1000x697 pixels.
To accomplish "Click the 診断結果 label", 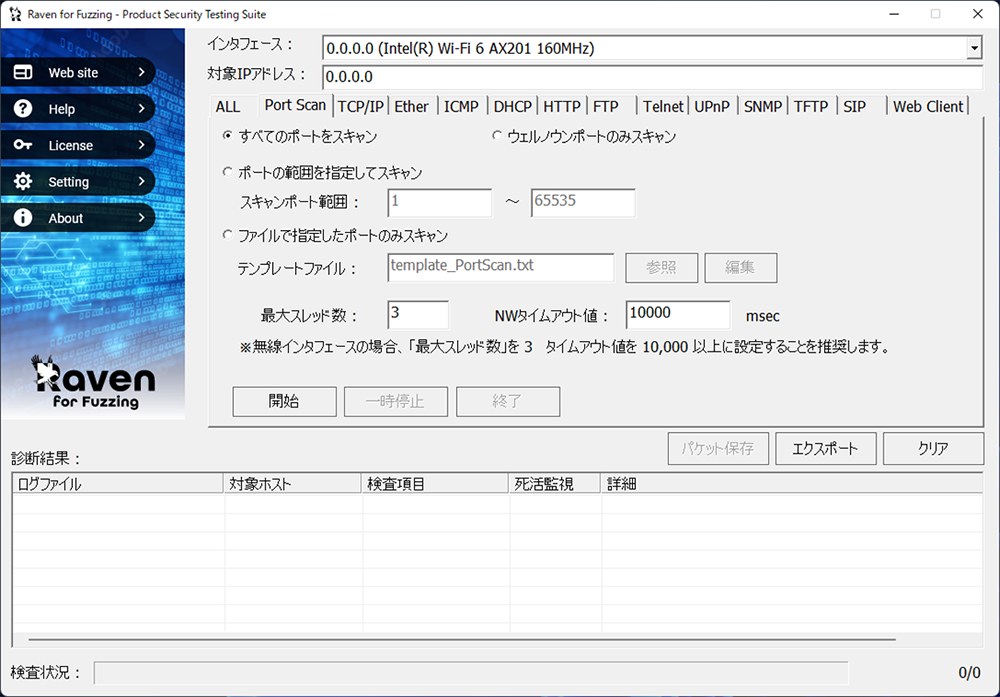I will (47, 458).
